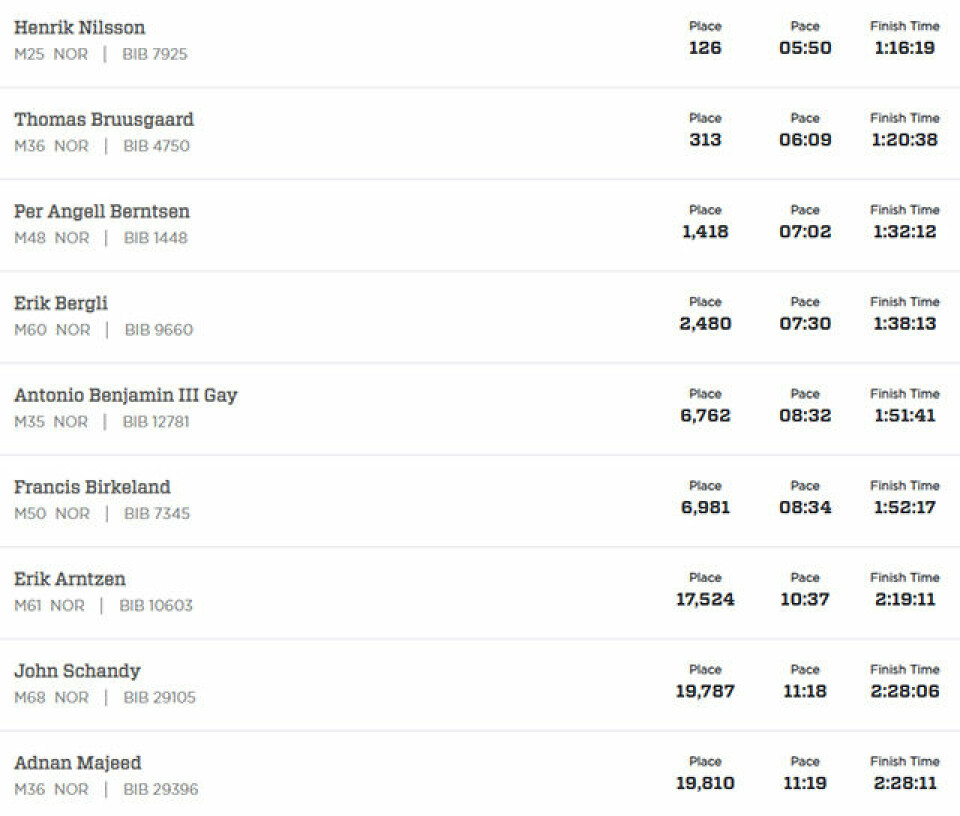Select finish time 2:28:11
The height and width of the screenshot is (816, 960).
tap(904, 783)
